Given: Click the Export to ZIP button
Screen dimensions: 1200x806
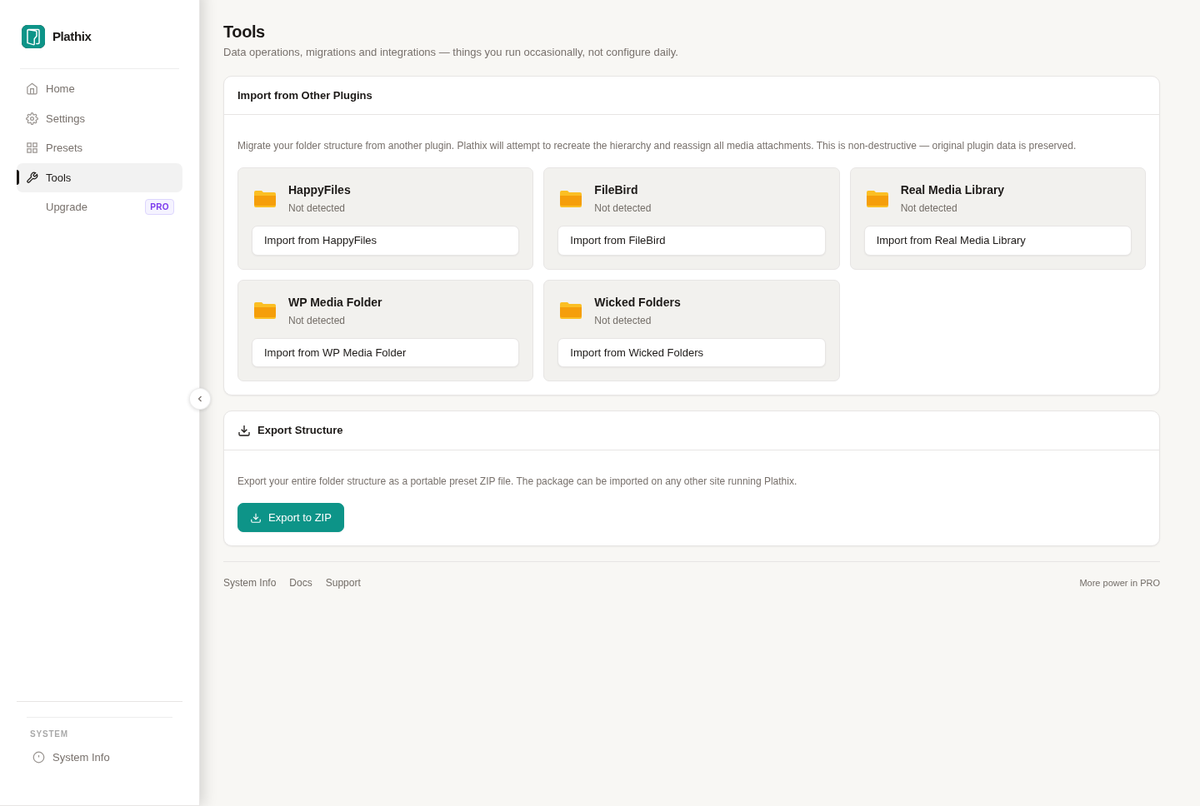Looking at the screenshot, I should (291, 517).
